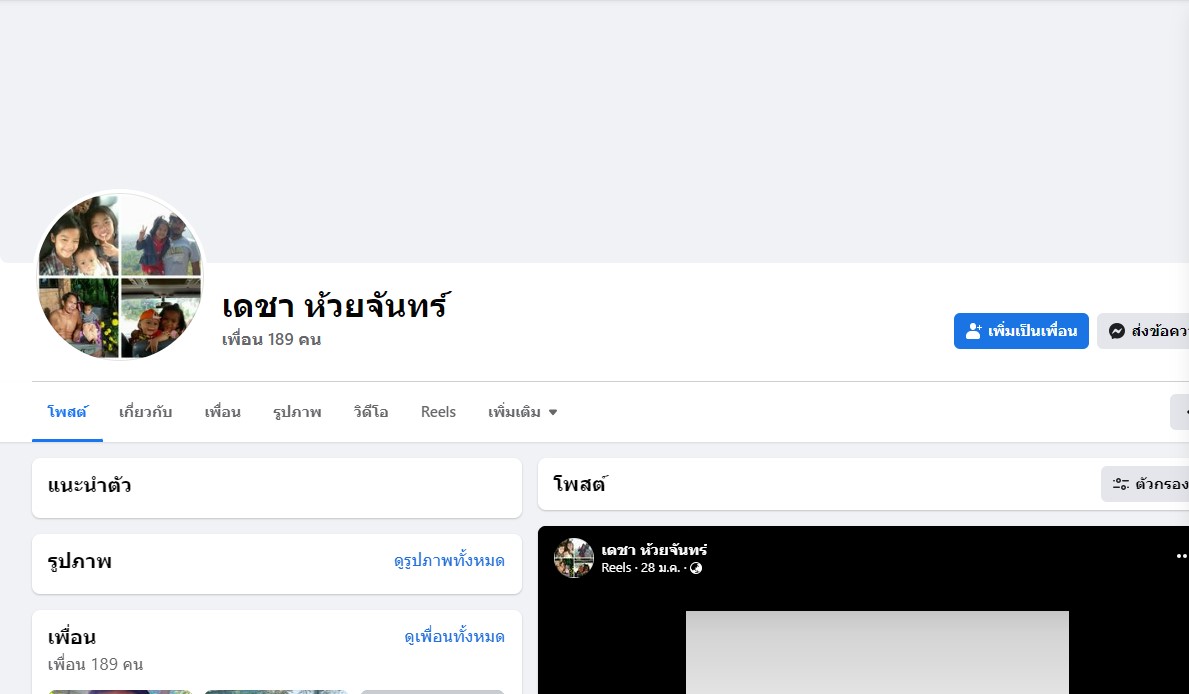Expand the เพิ่มเติม dropdown arrow
The width and height of the screenshot is (1189, 694).
pos(553,413)
